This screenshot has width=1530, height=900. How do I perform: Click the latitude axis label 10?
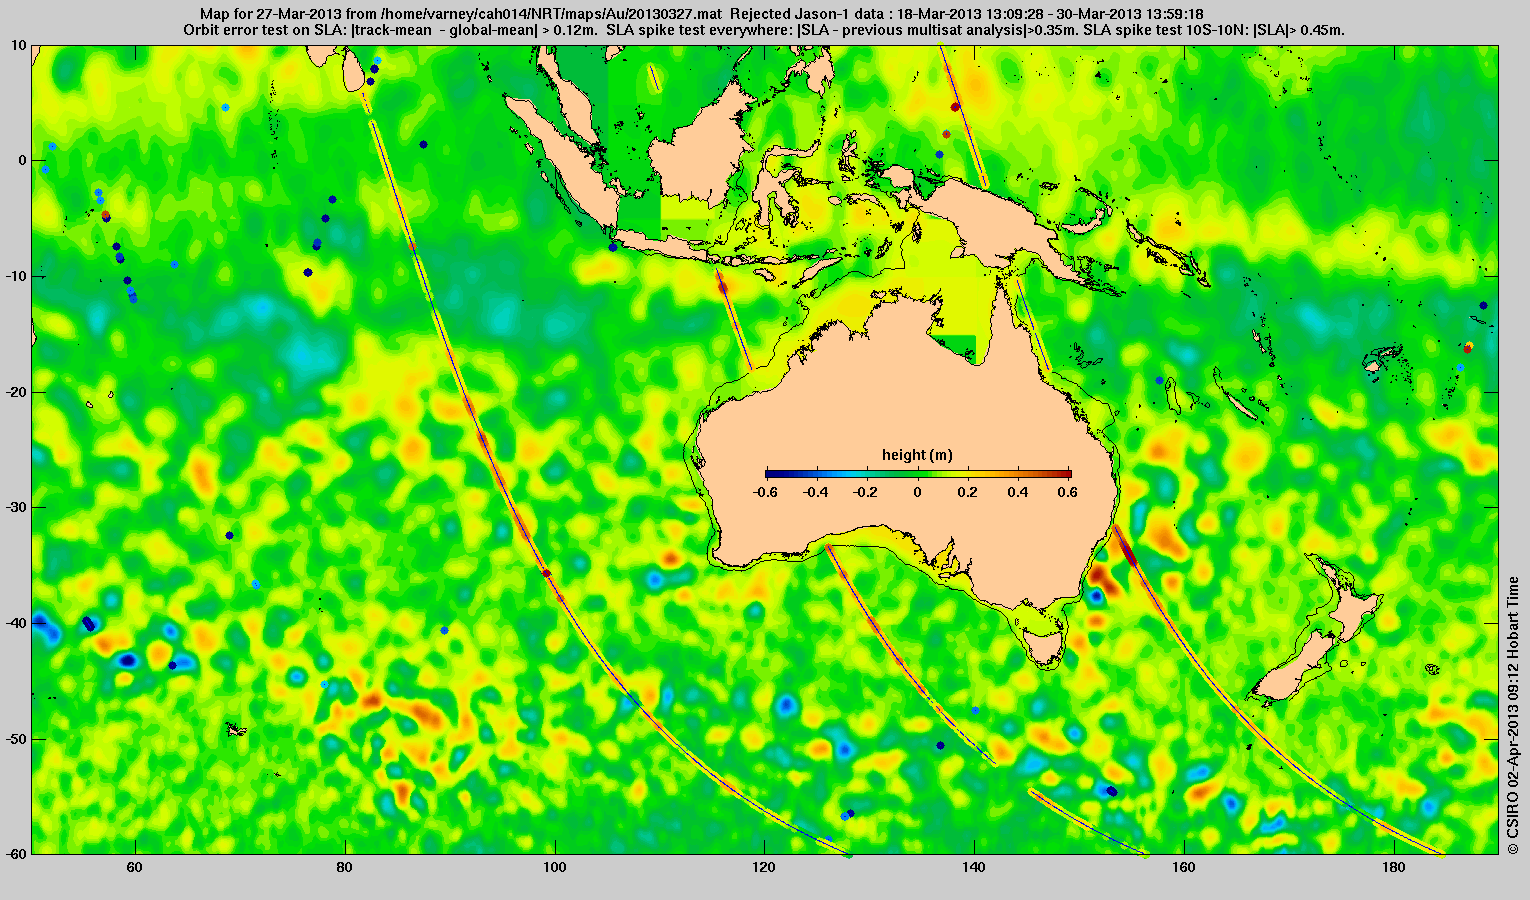click(19, 45)
